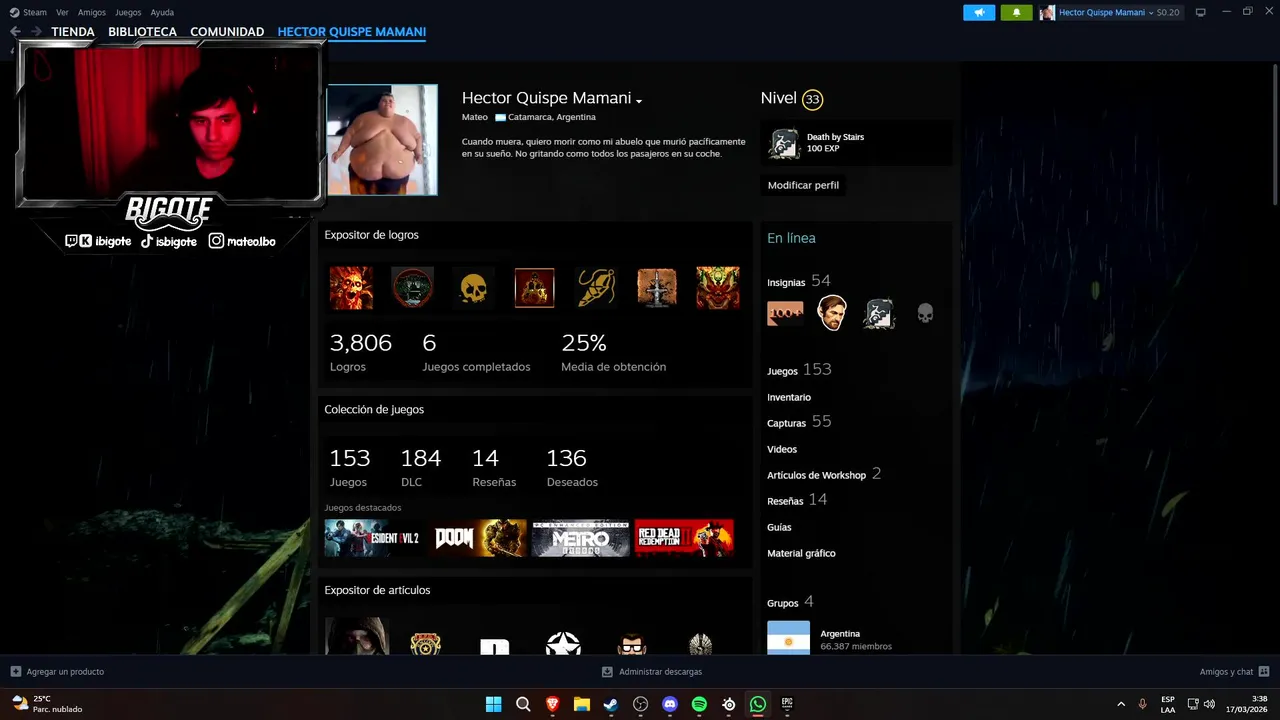Open the Ver menu
The image size is (1280, 720).
pyautogui.click(x=62, y=12)
